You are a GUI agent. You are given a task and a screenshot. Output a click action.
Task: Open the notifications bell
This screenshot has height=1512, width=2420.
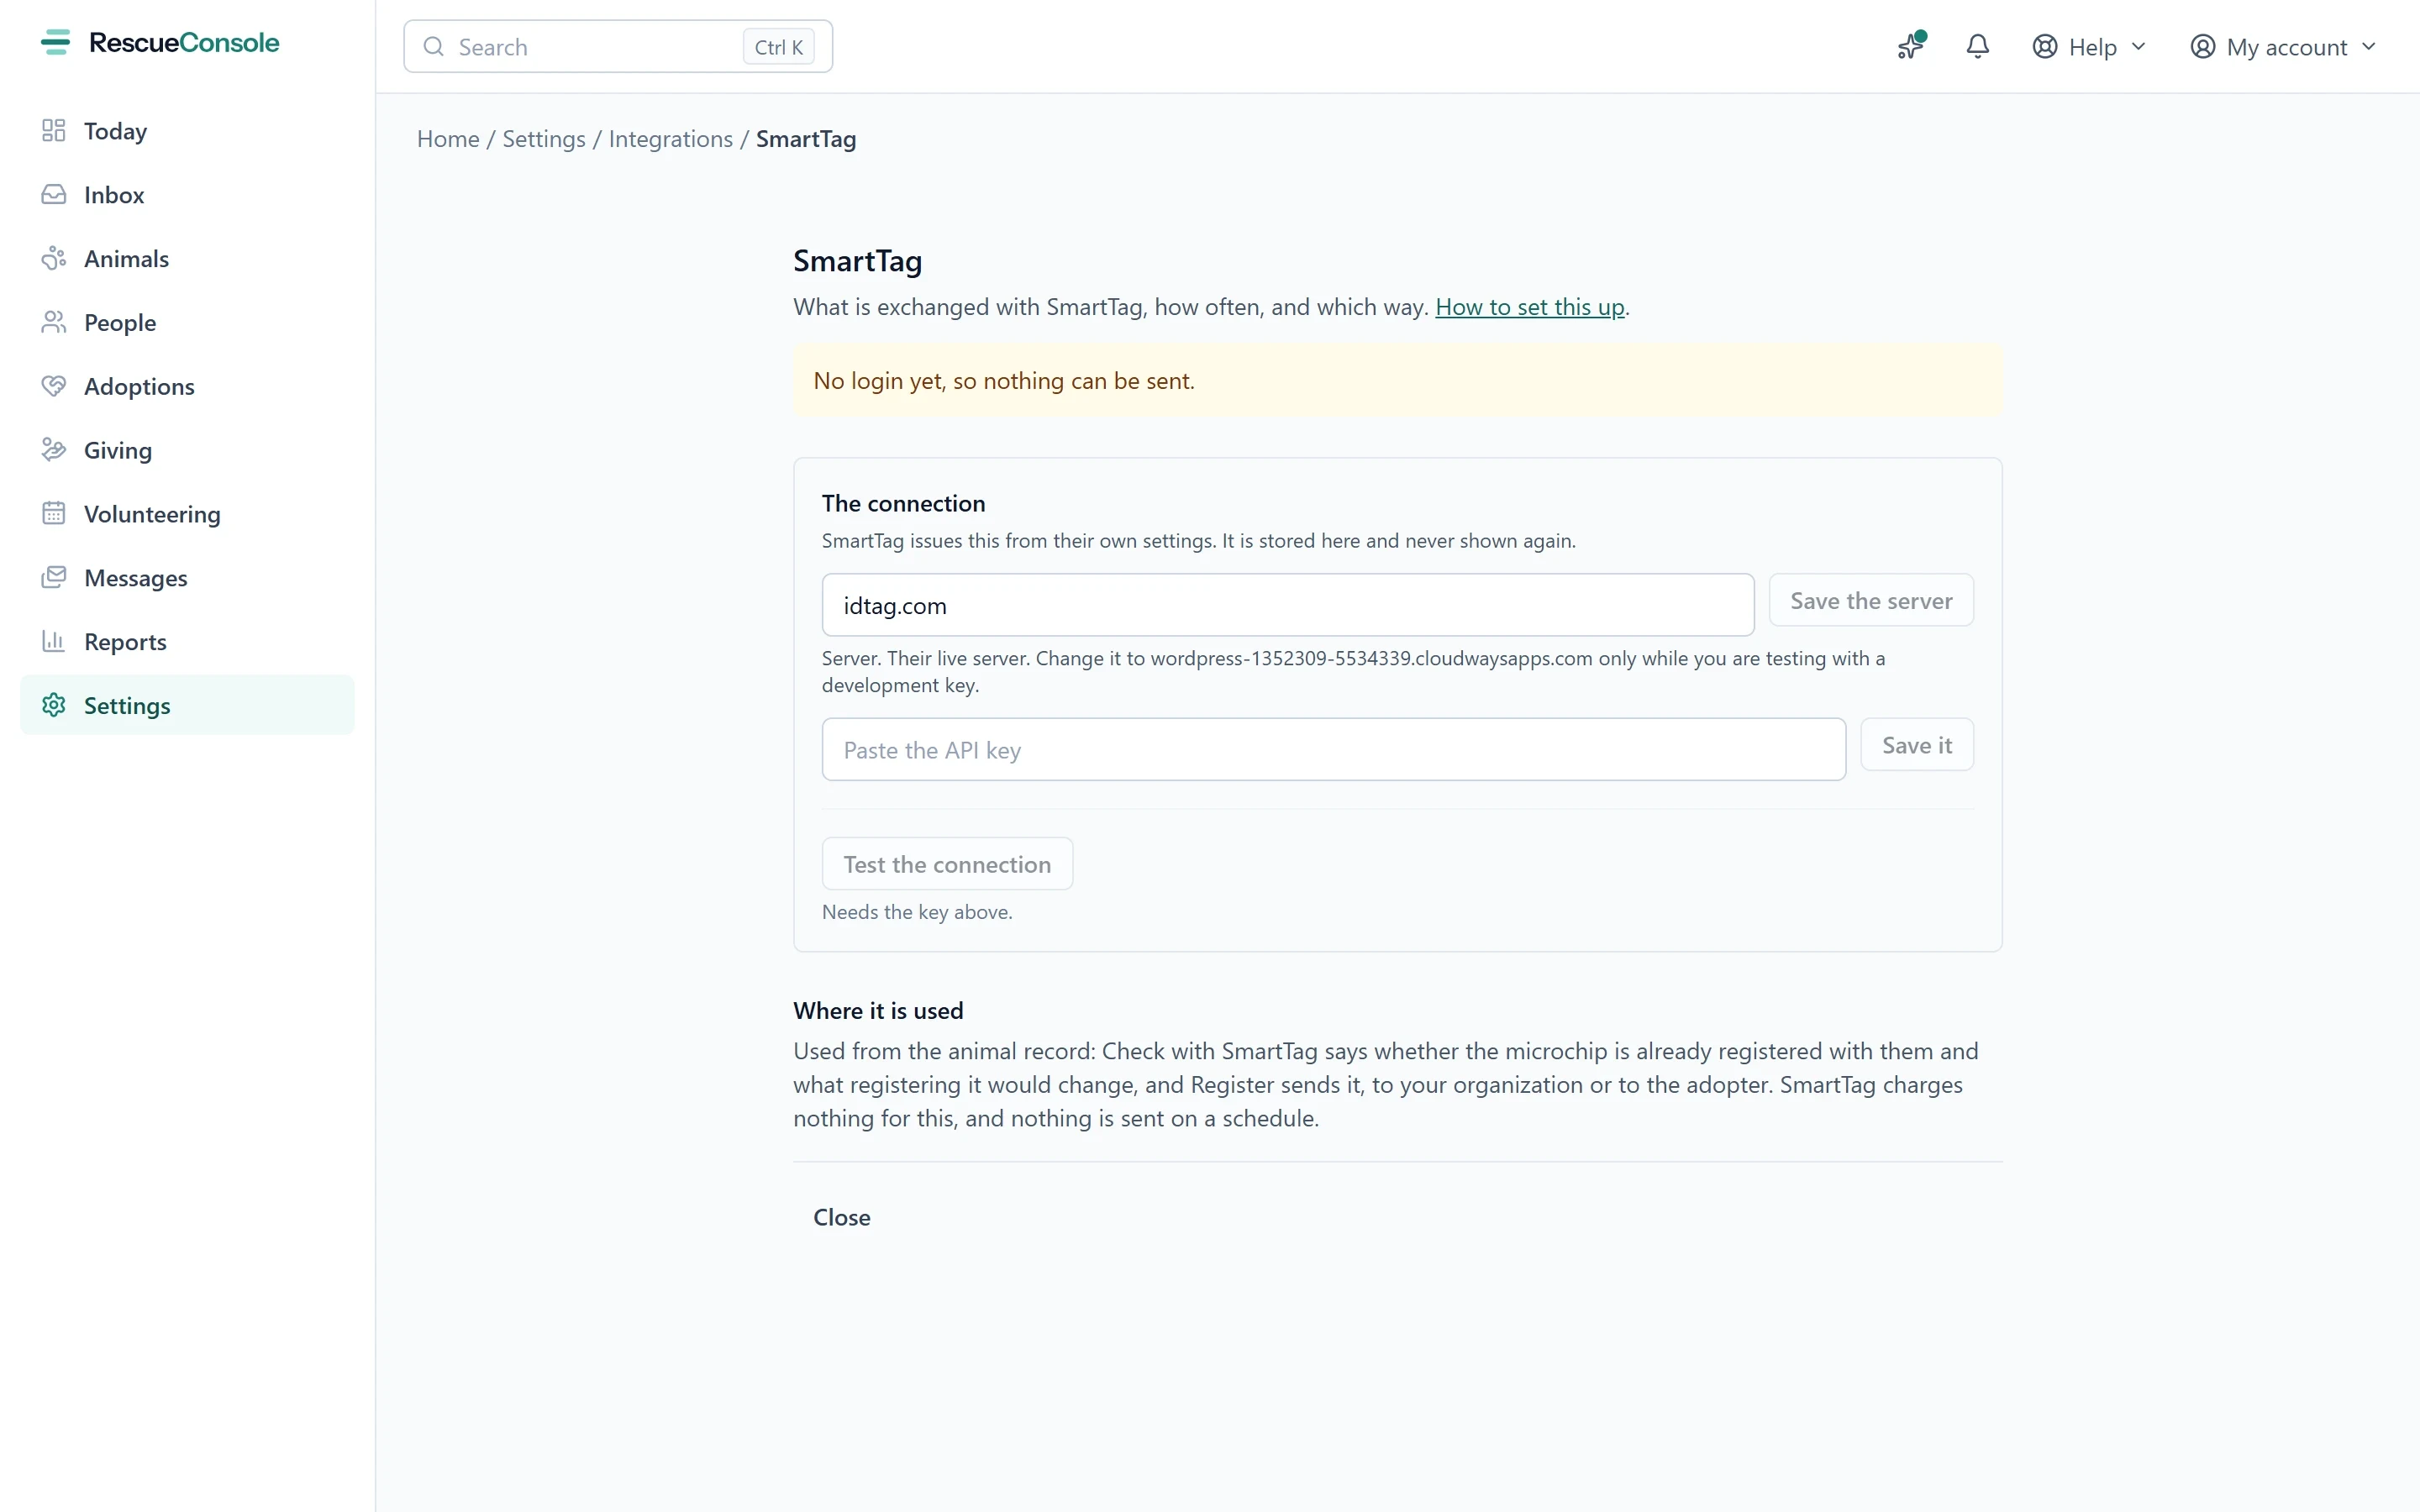click(1978, 46)
